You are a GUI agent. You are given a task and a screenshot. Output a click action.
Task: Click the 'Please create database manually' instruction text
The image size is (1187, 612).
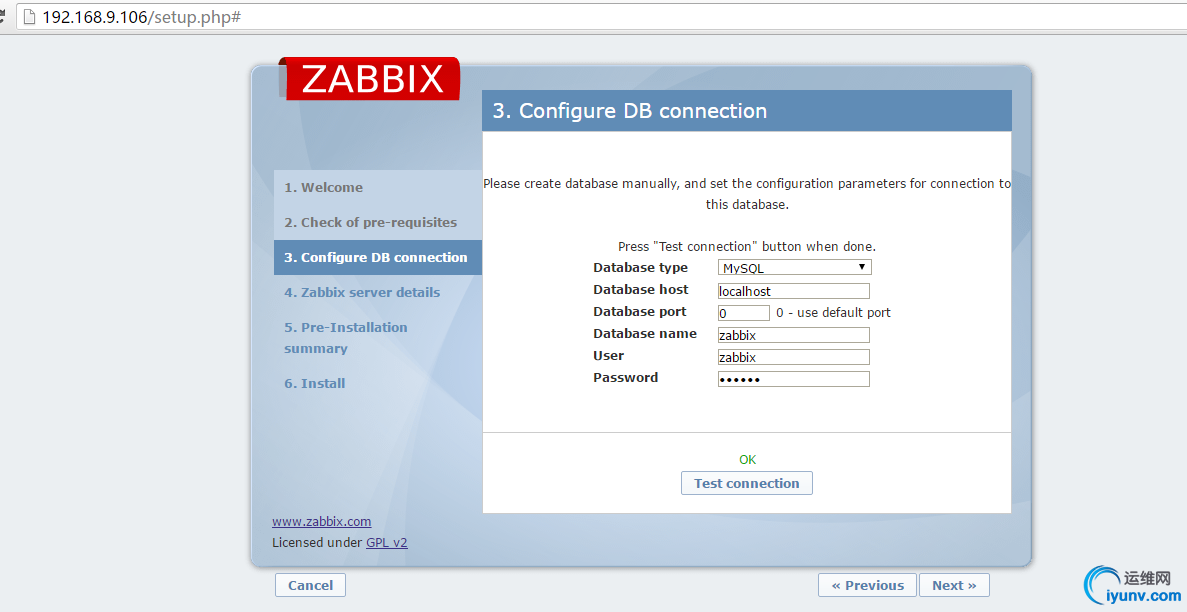[x=746, y=194]
